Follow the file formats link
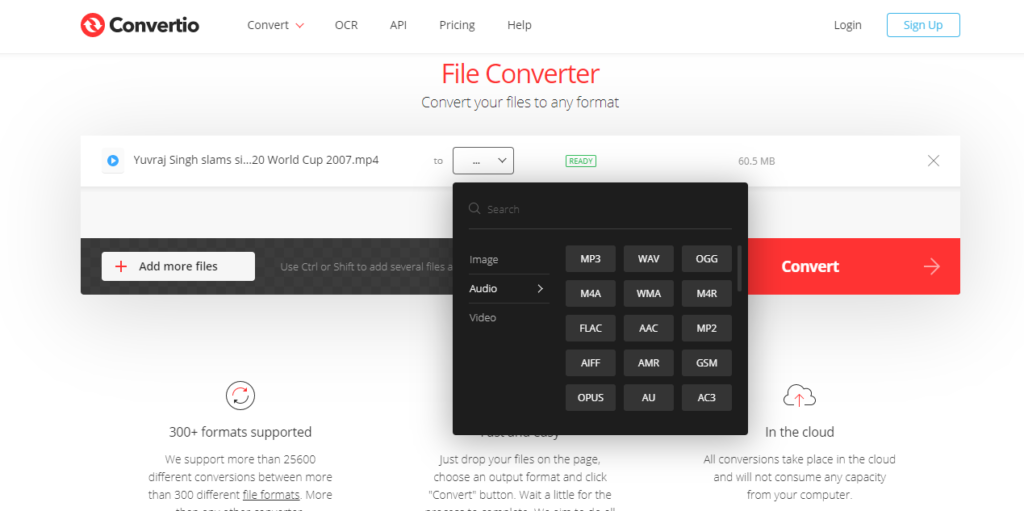The image size is (1024, 511). click(x=271, y=494)
